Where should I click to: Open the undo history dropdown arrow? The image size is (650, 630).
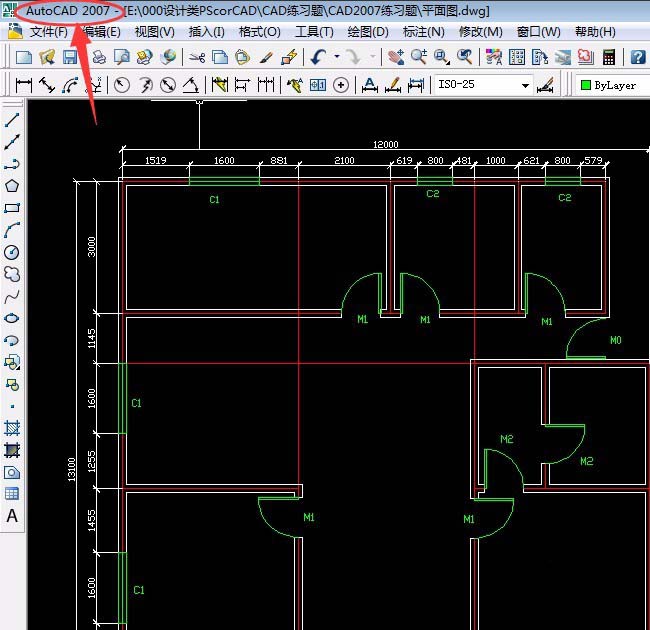click(337, 57)
